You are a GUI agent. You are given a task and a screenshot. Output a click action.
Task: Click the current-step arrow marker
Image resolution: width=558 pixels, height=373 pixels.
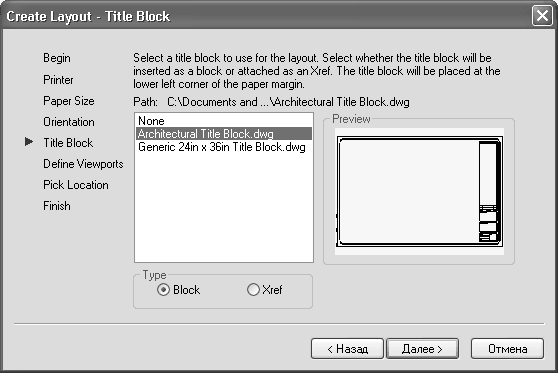coord(29,142)
